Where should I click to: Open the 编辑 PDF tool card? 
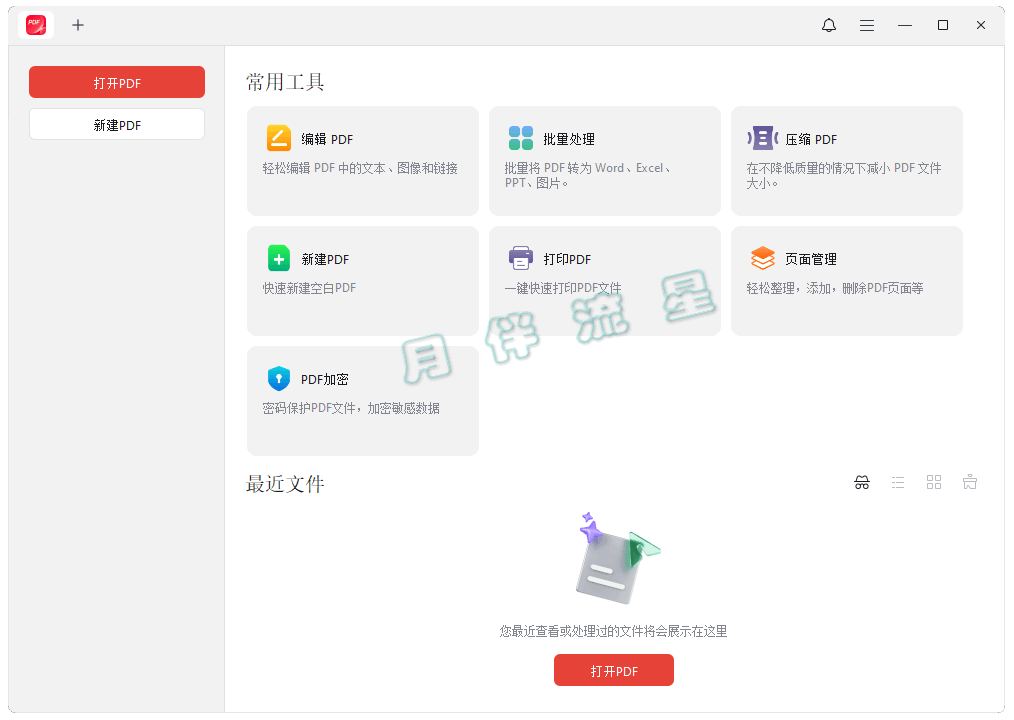362,160
